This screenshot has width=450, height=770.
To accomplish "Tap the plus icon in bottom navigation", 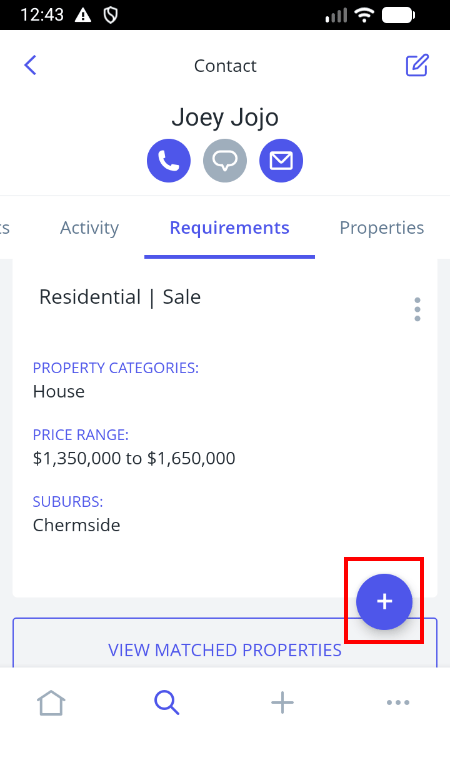I will pos(282,703).
